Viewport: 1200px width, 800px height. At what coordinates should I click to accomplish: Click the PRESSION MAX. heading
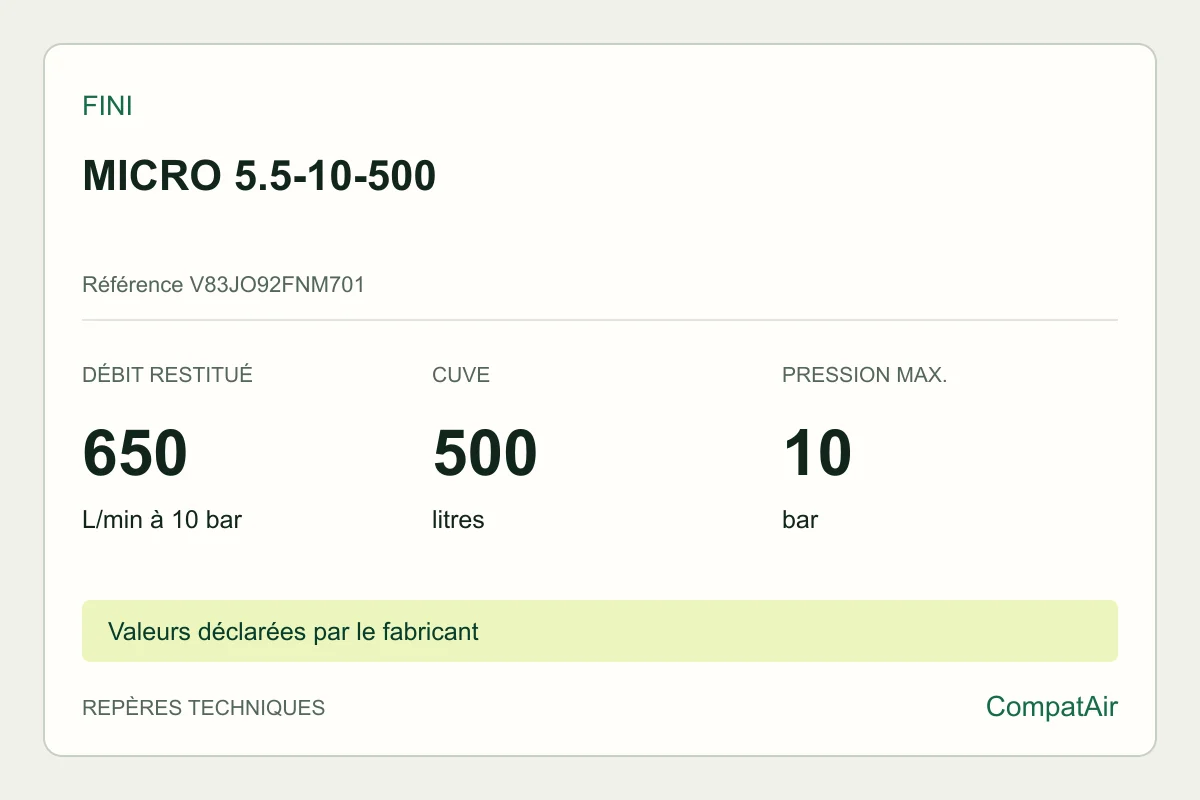pyautogui.click(x=864, y=375)
